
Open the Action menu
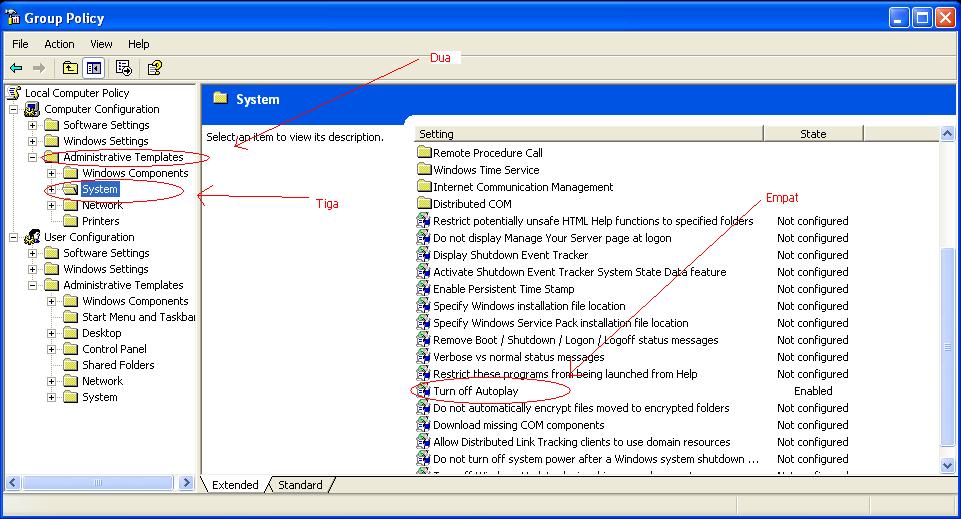pos(59,44)
